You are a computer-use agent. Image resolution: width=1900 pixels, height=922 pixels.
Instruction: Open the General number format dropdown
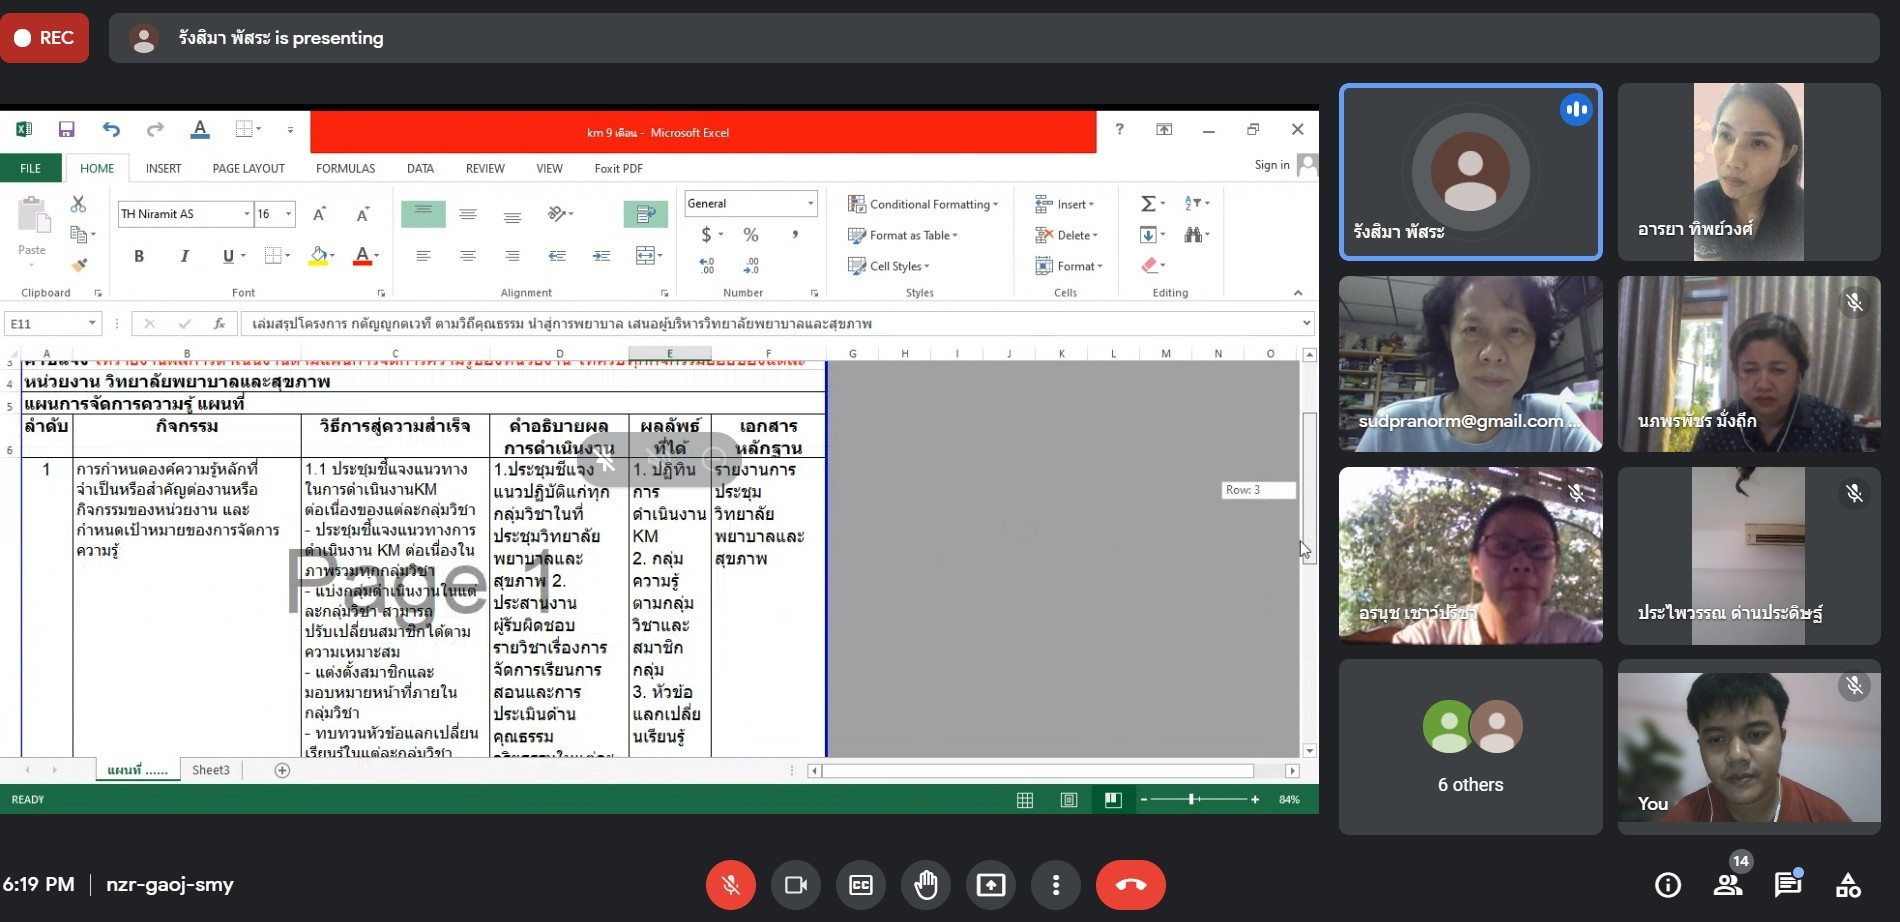click(810, 204)
